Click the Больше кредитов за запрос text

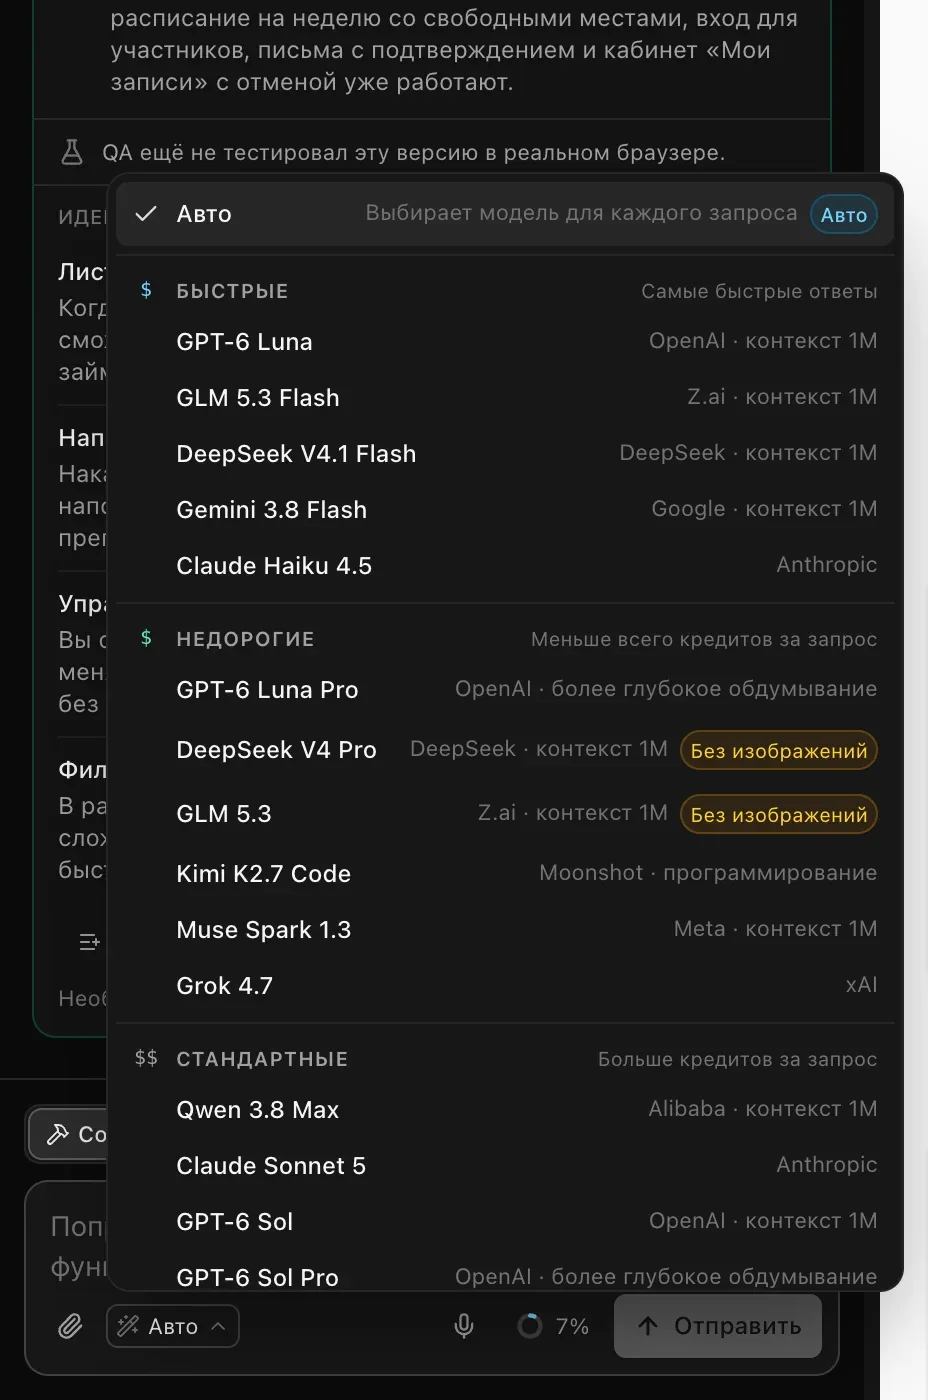[737, 1059]
